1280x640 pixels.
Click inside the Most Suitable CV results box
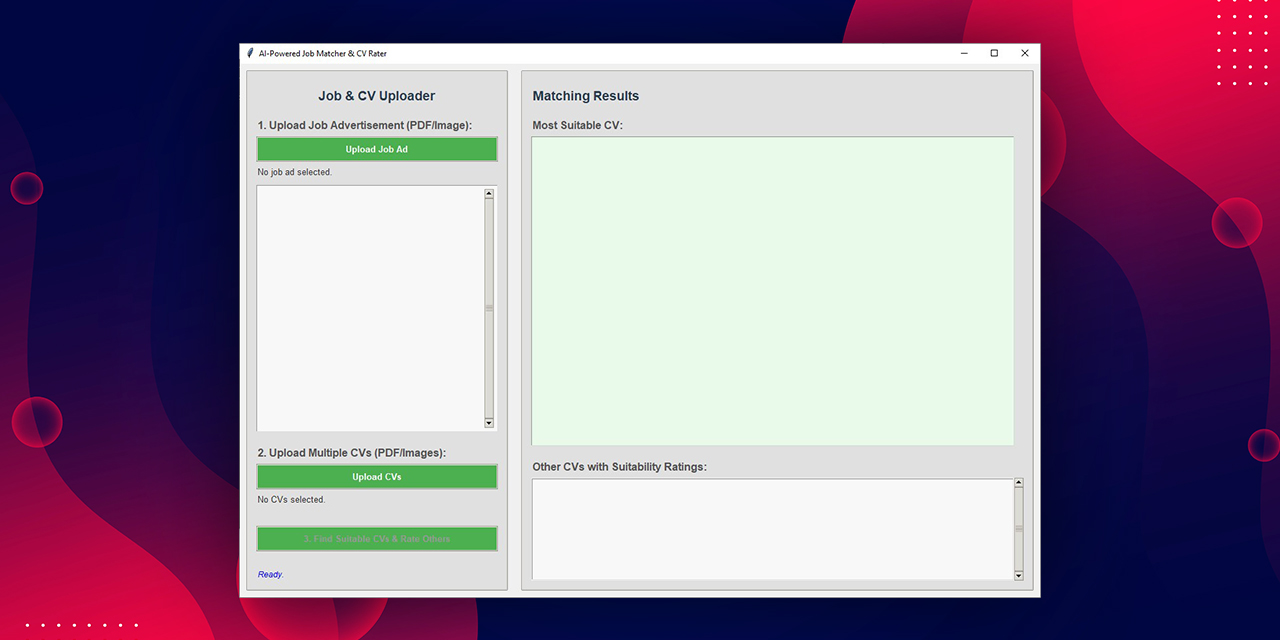click(x=770, y=290)
